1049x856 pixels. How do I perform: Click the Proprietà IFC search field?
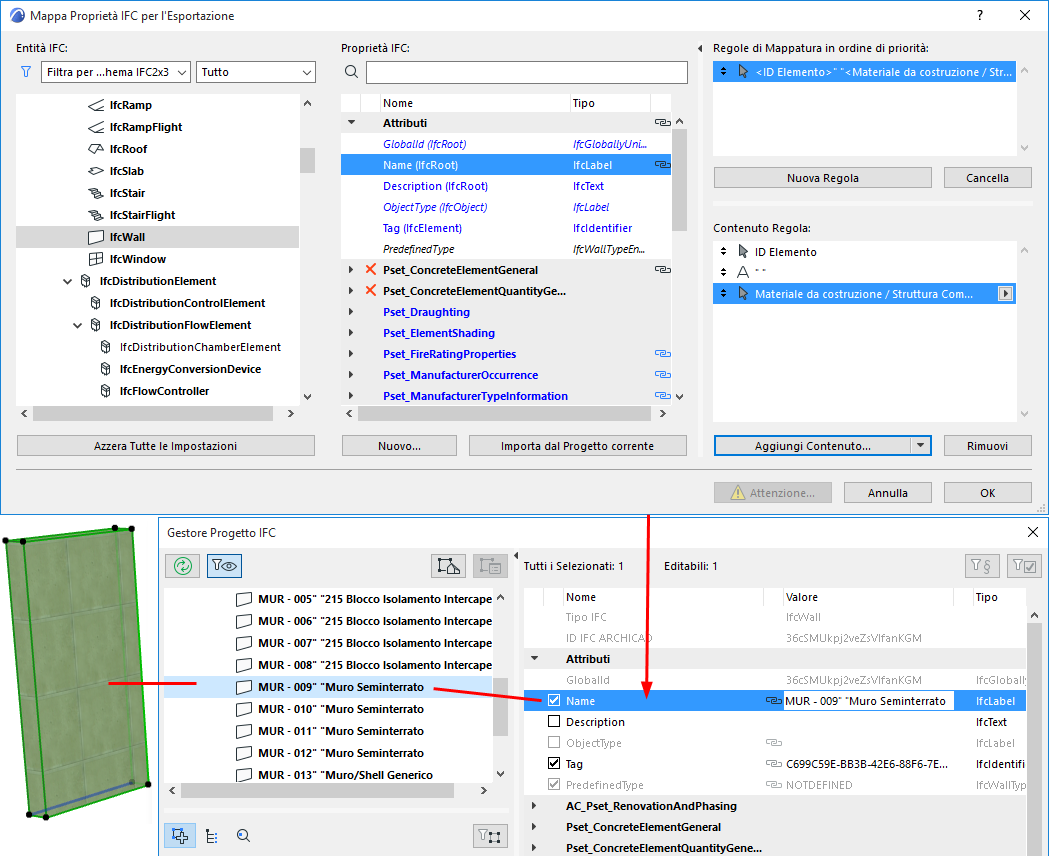527,72
